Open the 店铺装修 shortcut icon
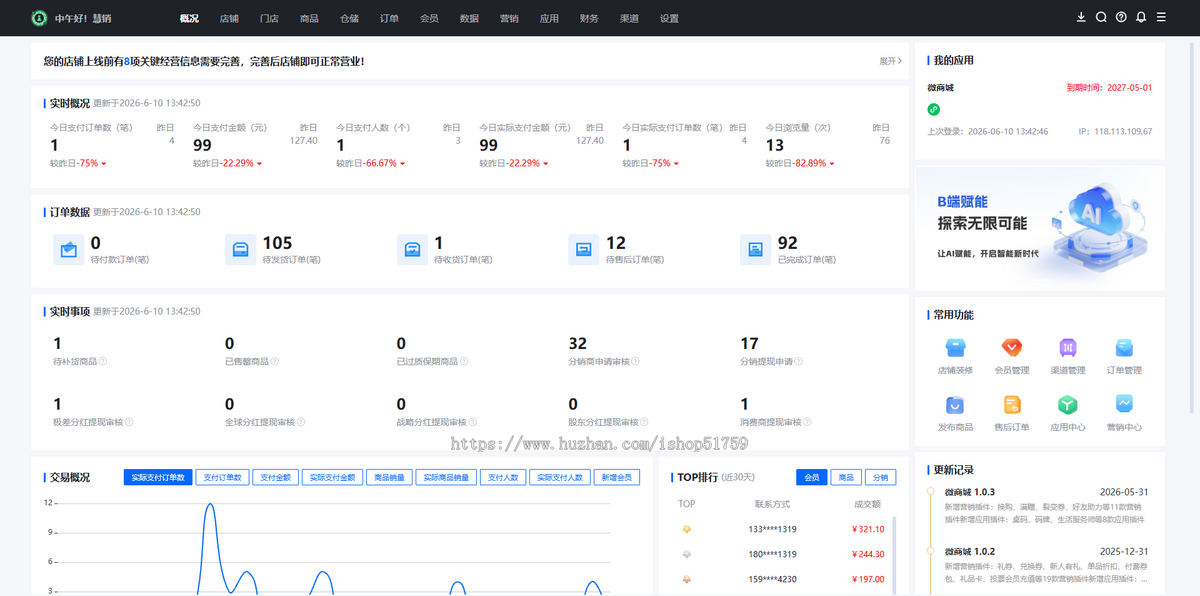Screen dimensions: 1200x596 pos(955,348)
